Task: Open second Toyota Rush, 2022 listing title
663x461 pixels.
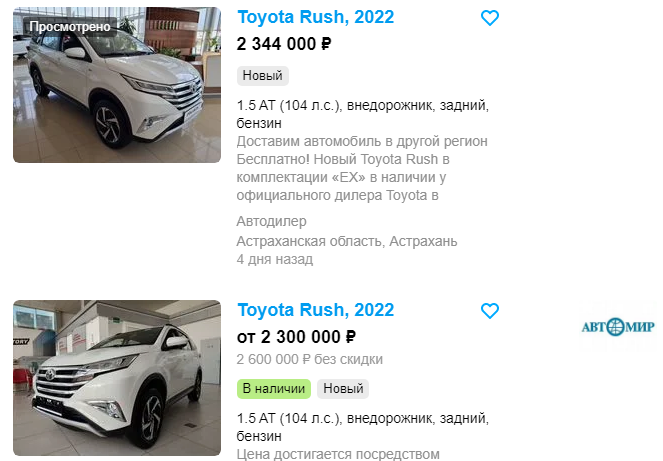Action: [315, 310]
